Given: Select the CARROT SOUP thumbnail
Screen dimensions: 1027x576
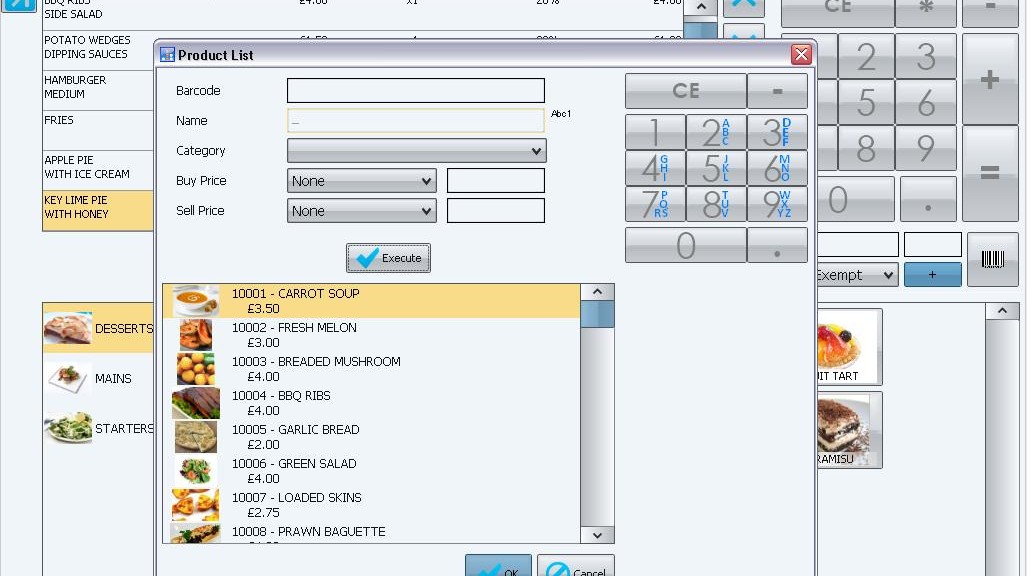Looking at the screenshot, I should [194, 300].
